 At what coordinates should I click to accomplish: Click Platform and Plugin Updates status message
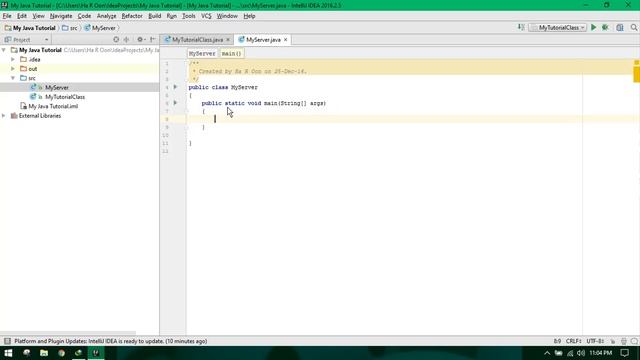[111, 341]
